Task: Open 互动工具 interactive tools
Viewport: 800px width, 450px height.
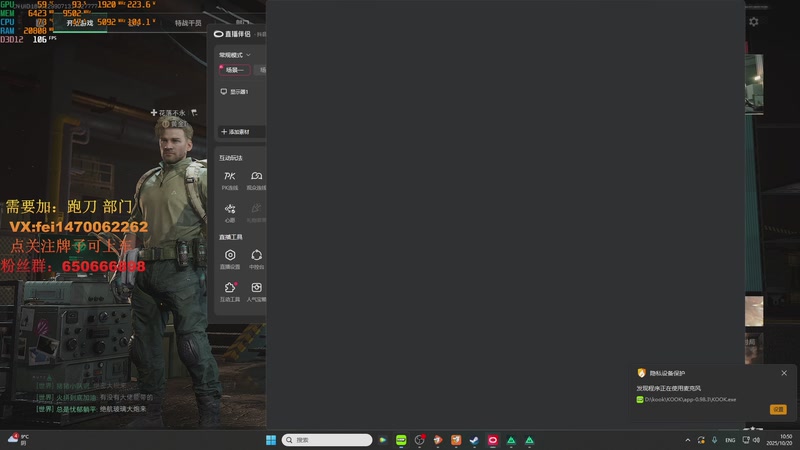Action: pyautogui.click(x=230, y=292)
